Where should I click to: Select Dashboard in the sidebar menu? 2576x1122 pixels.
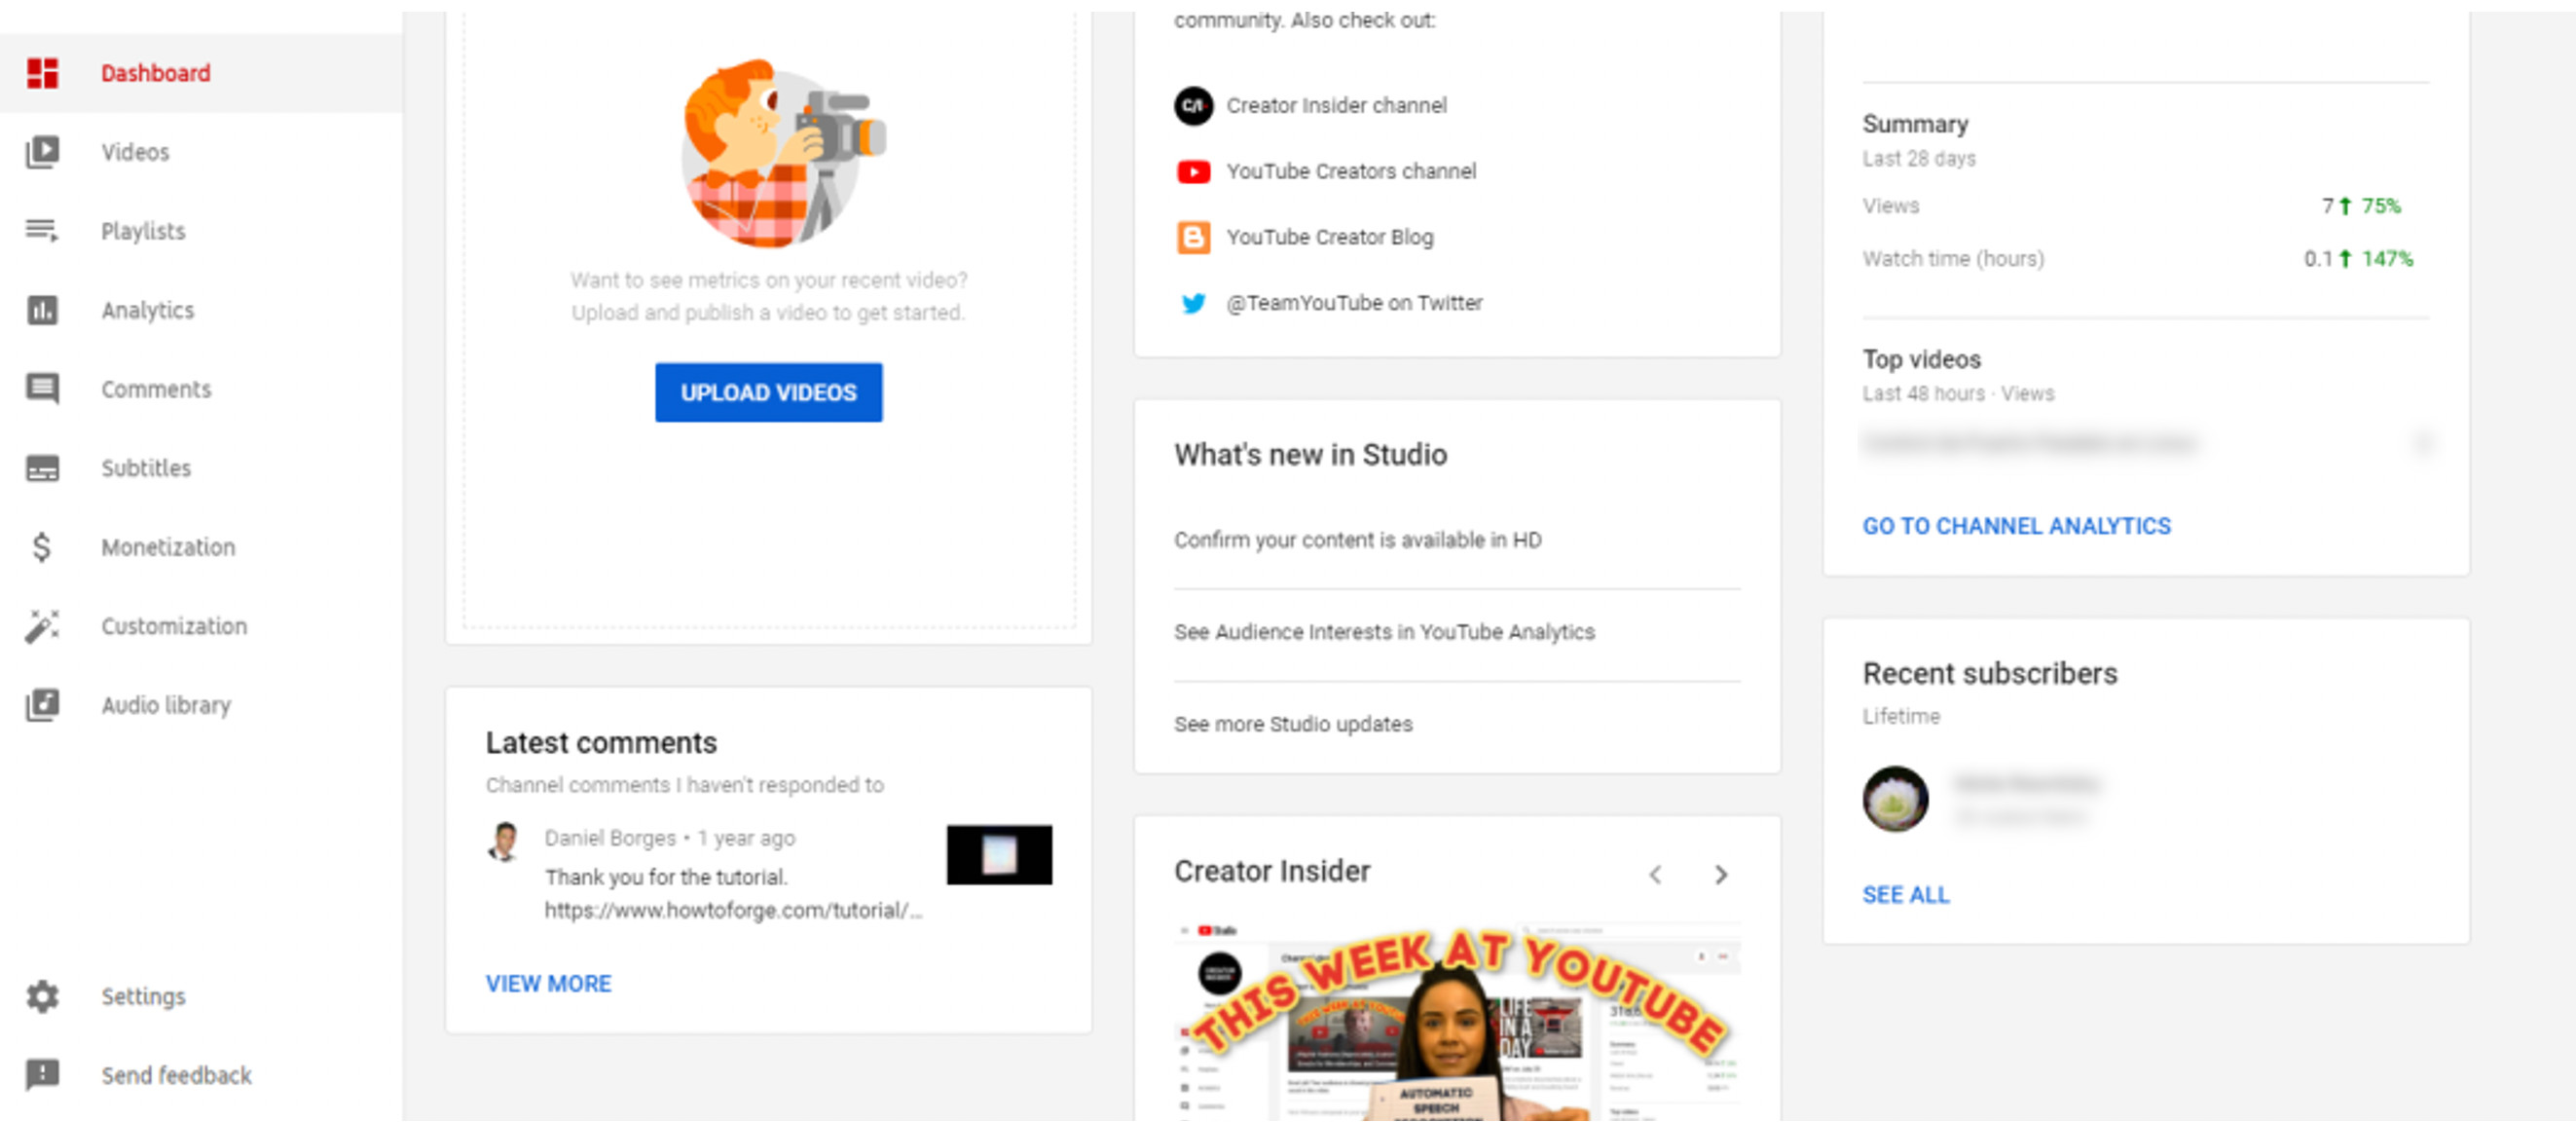pos(156,73)
